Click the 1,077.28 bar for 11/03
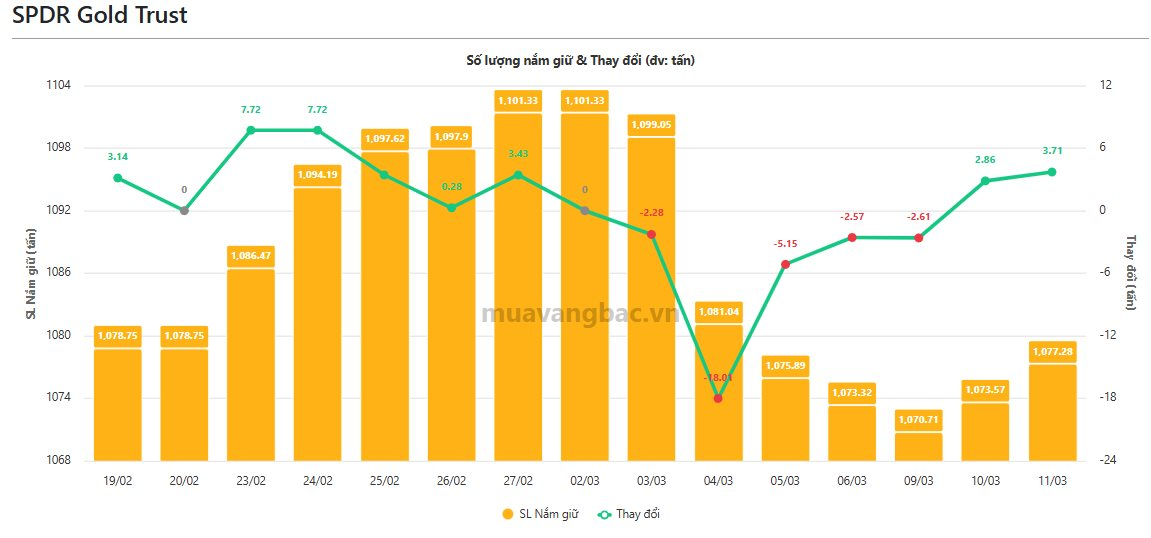This screenshot has height=538, width=1151. (1052, 412)
